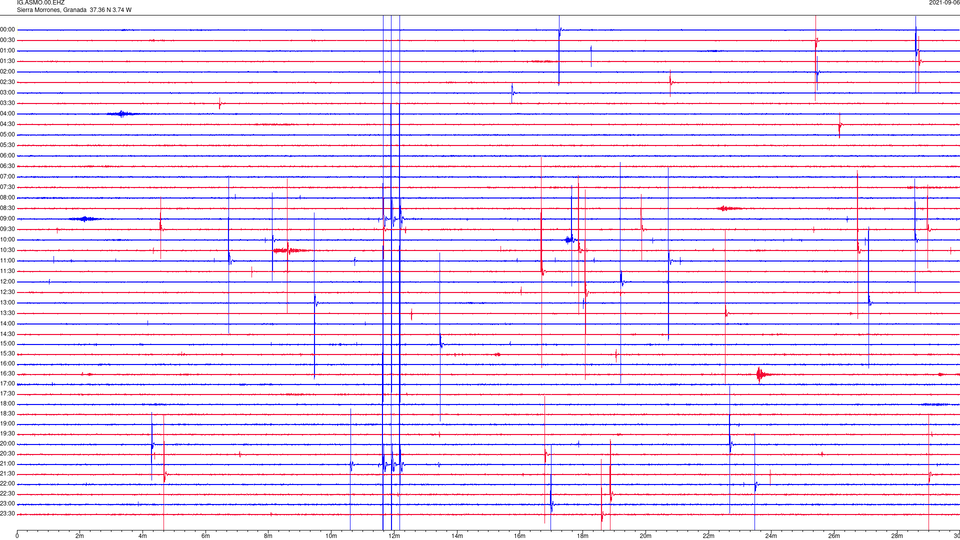Select the 22m axis tick label
The image size is (960, 540).
point(708,536)
